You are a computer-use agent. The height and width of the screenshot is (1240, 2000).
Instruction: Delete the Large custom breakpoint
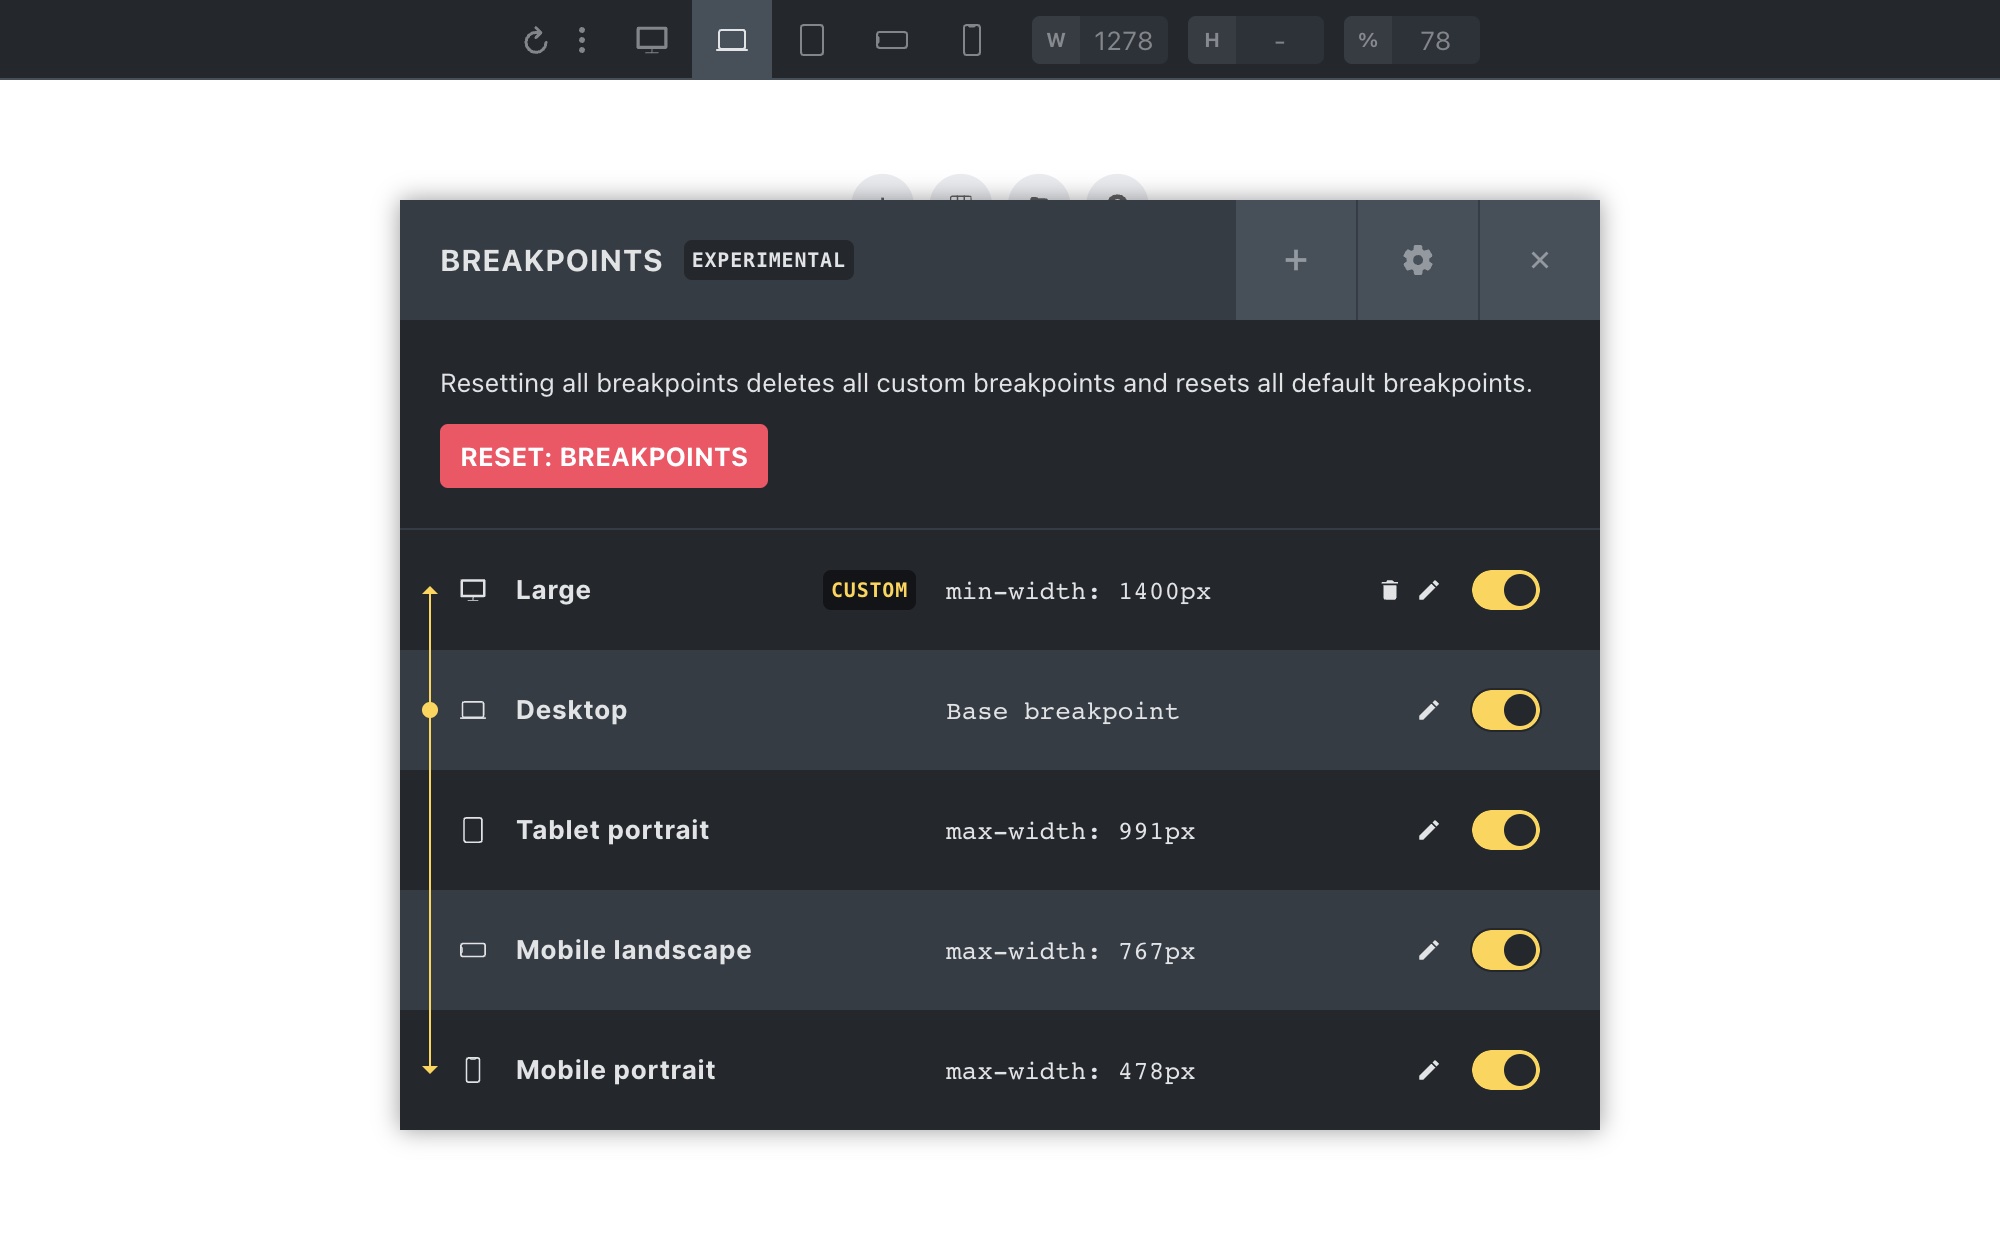1389,590
